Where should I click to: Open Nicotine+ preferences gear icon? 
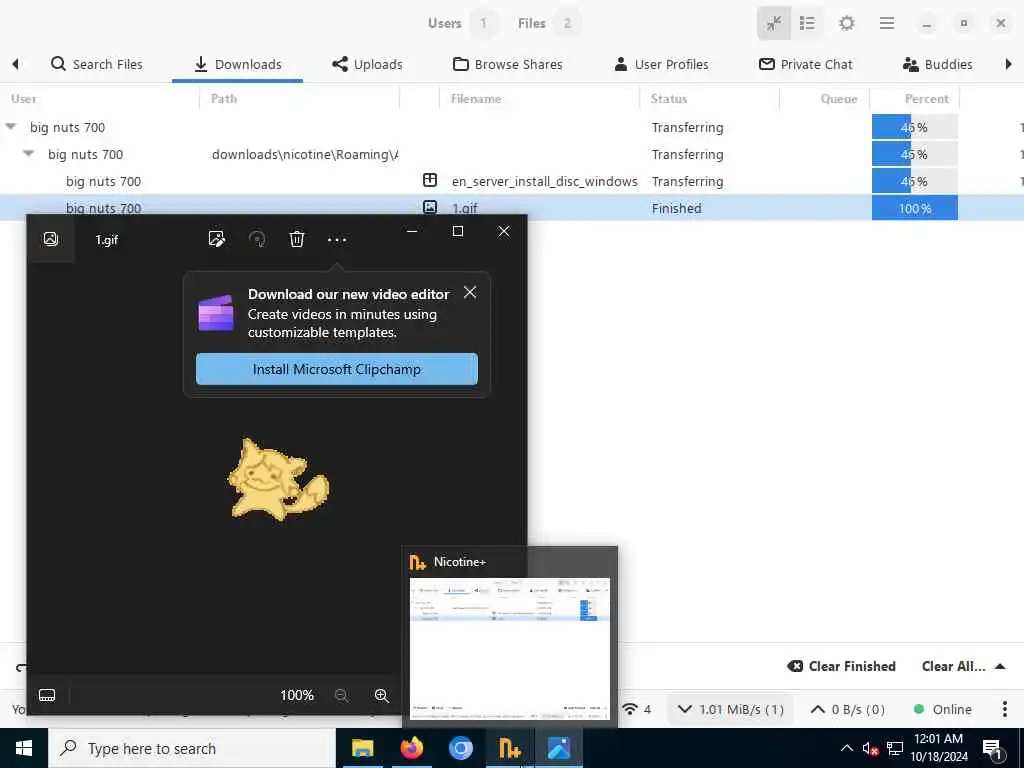point(847,24)
